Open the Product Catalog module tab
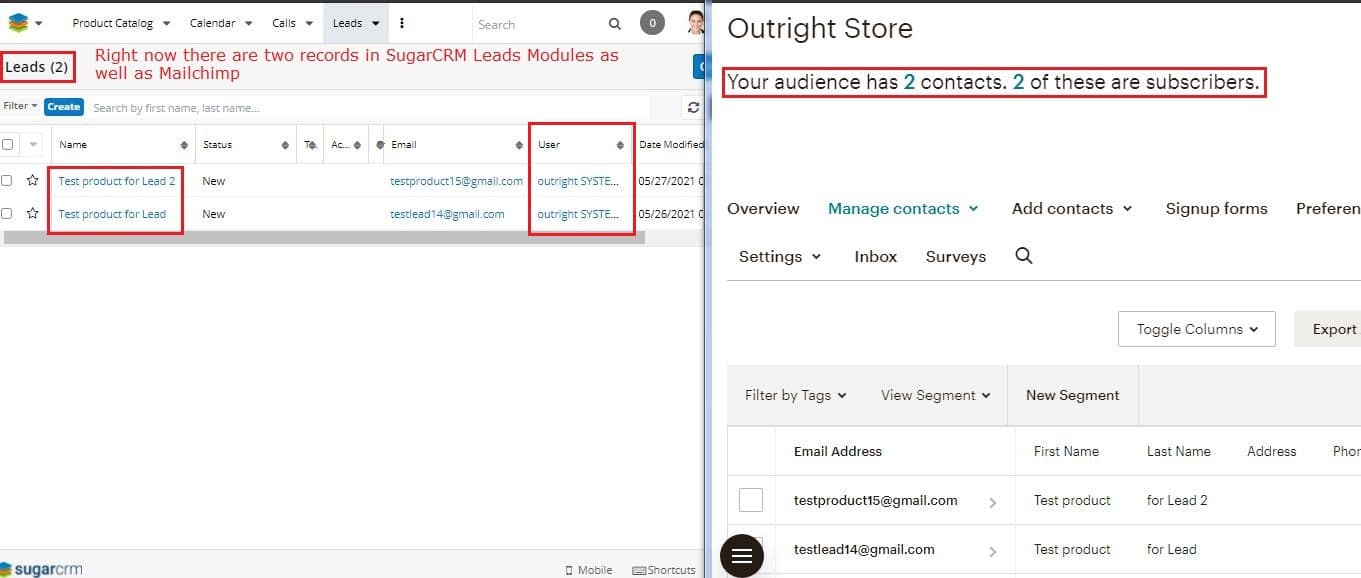Image resolution: width=1361 pixels, height=578 pixels. click(x=112, y=23)
